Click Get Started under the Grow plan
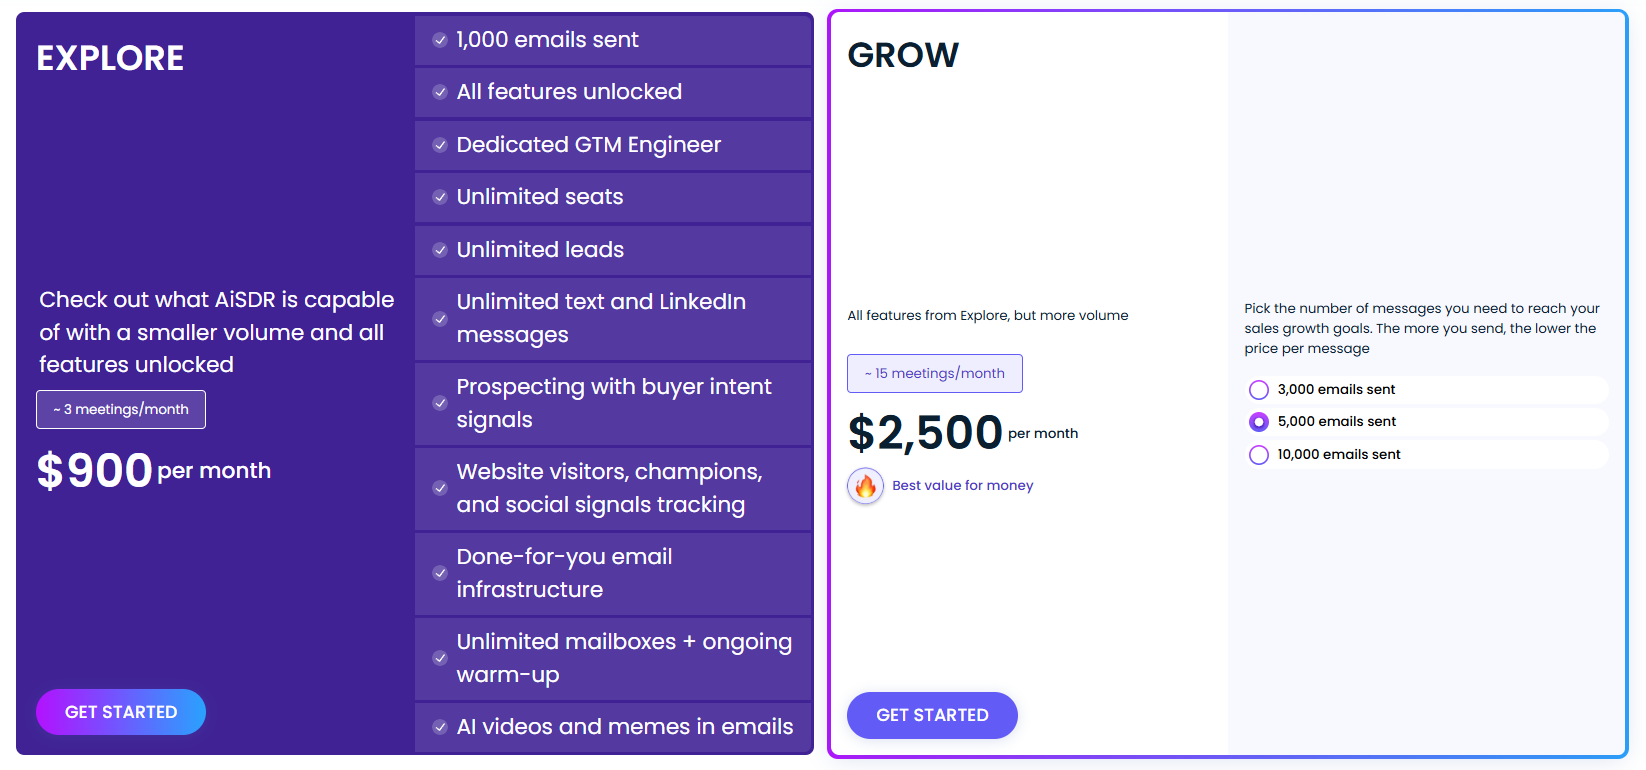1646x770 pixels. 932,715
